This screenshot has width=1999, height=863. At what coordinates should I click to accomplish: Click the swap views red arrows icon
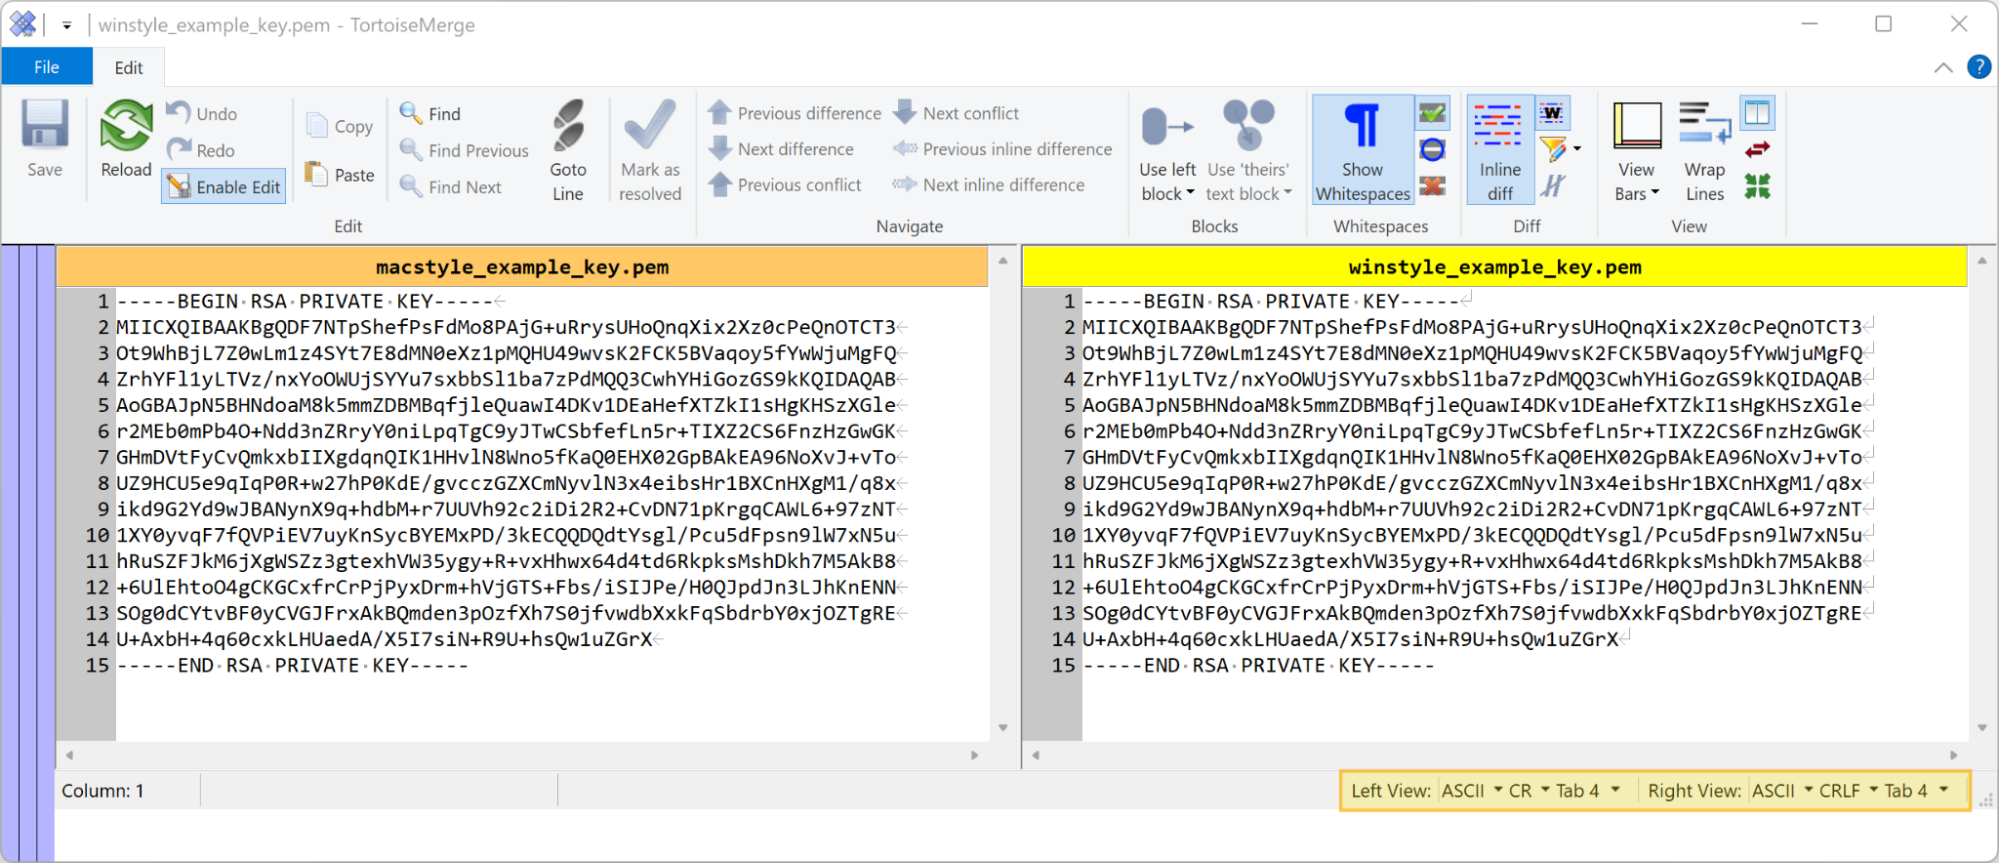pyautogui.click(x=1757, y=150)
